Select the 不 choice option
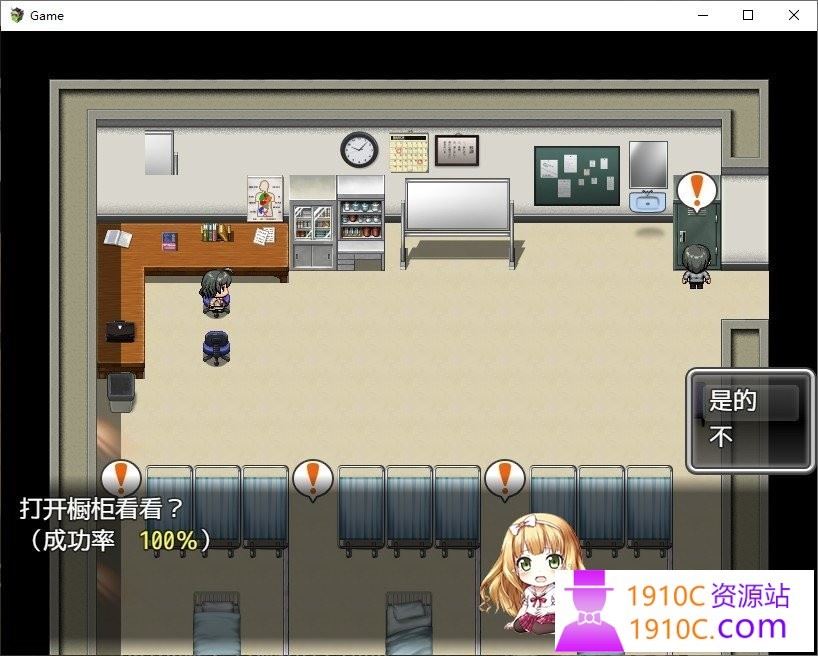Screen dimensions: 818x656 point(724,436)
